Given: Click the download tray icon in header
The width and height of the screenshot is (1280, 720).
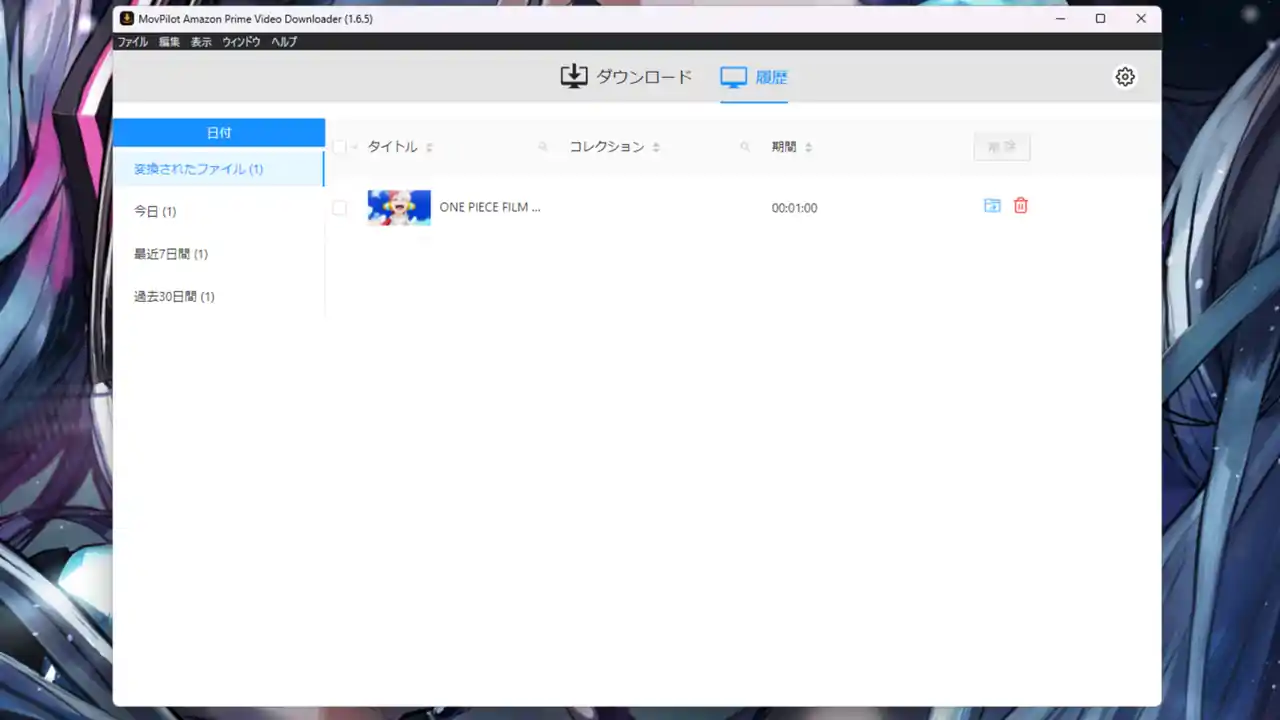Looking at the screenshot, I should (x=573, y=77).
